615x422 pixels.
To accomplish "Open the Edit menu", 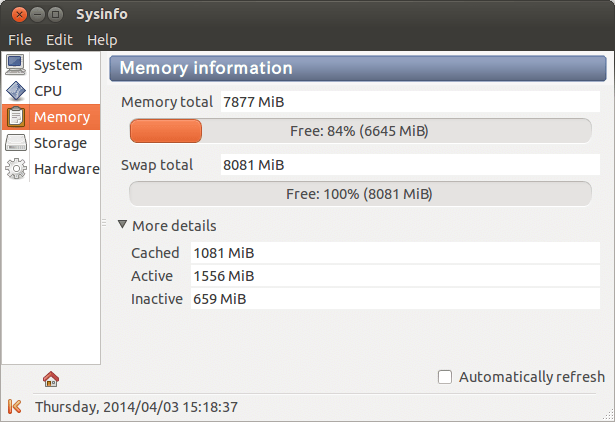I will coord(59,40).
